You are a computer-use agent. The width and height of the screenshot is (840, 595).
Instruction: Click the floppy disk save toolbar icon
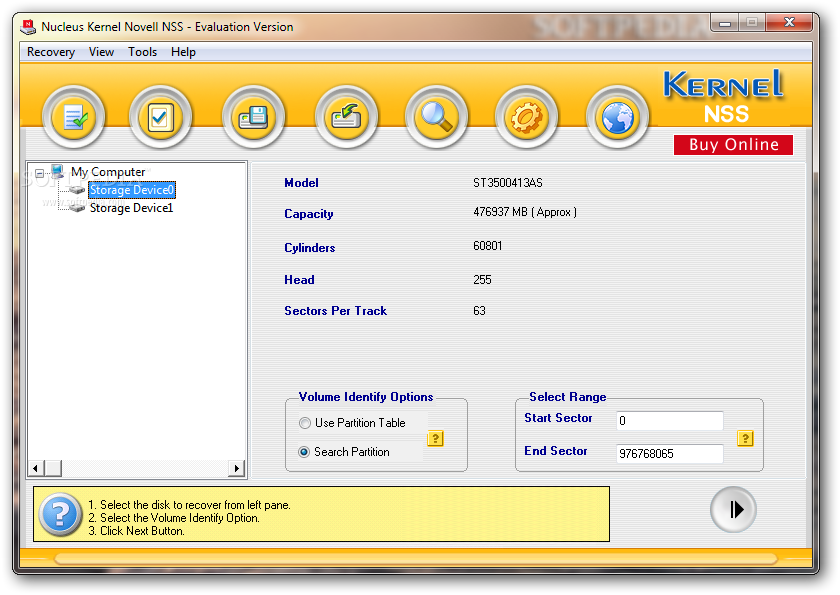[253, 117]
